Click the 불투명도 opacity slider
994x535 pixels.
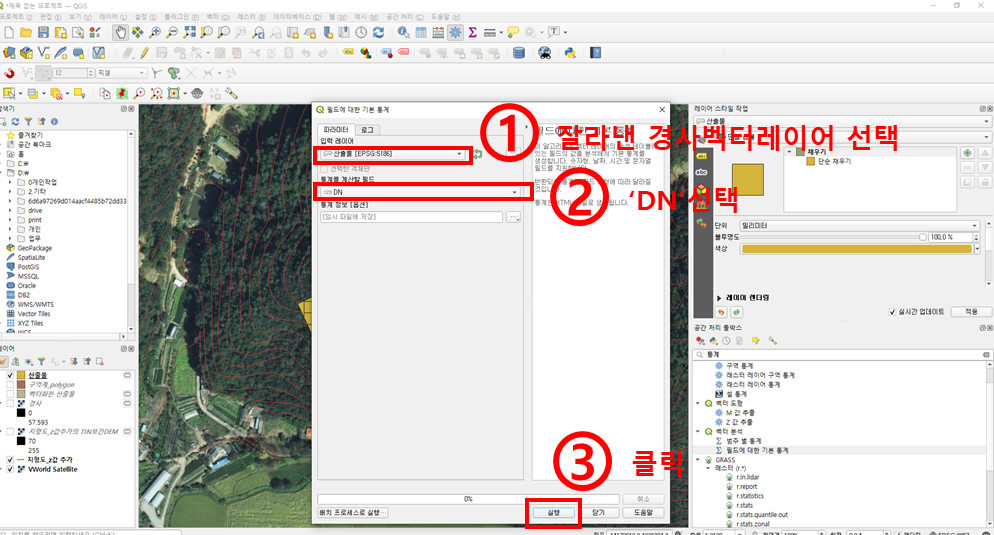(x=834, y=237)
